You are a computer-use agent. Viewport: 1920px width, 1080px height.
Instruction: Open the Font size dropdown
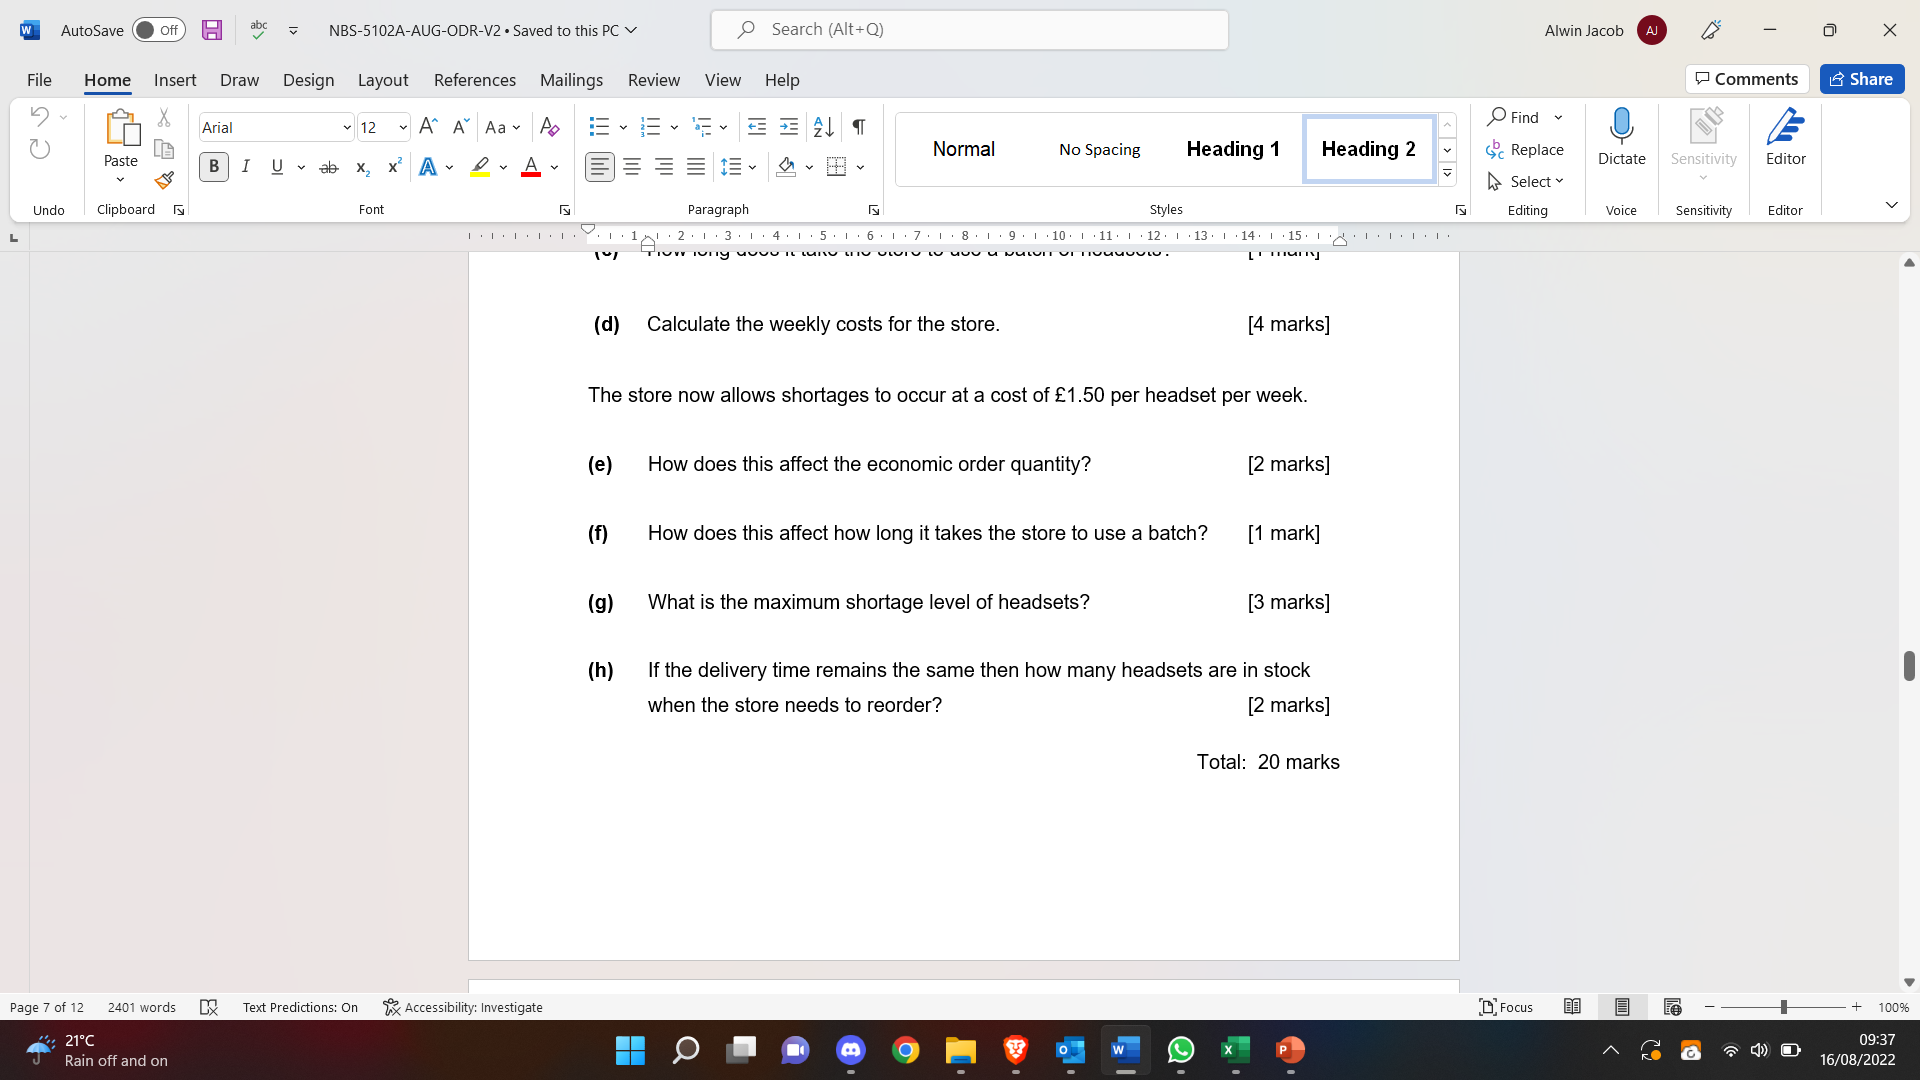pos(402,127)
